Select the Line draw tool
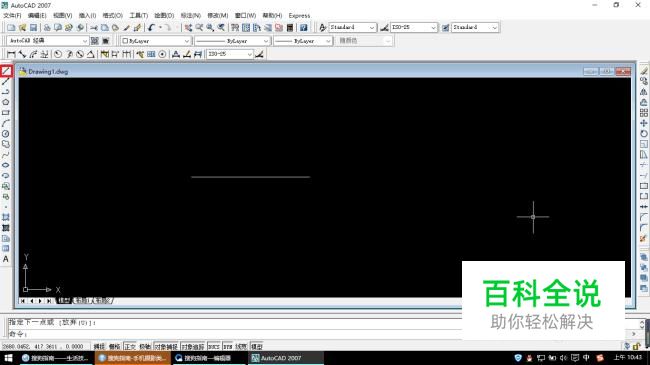 (6, 71)
